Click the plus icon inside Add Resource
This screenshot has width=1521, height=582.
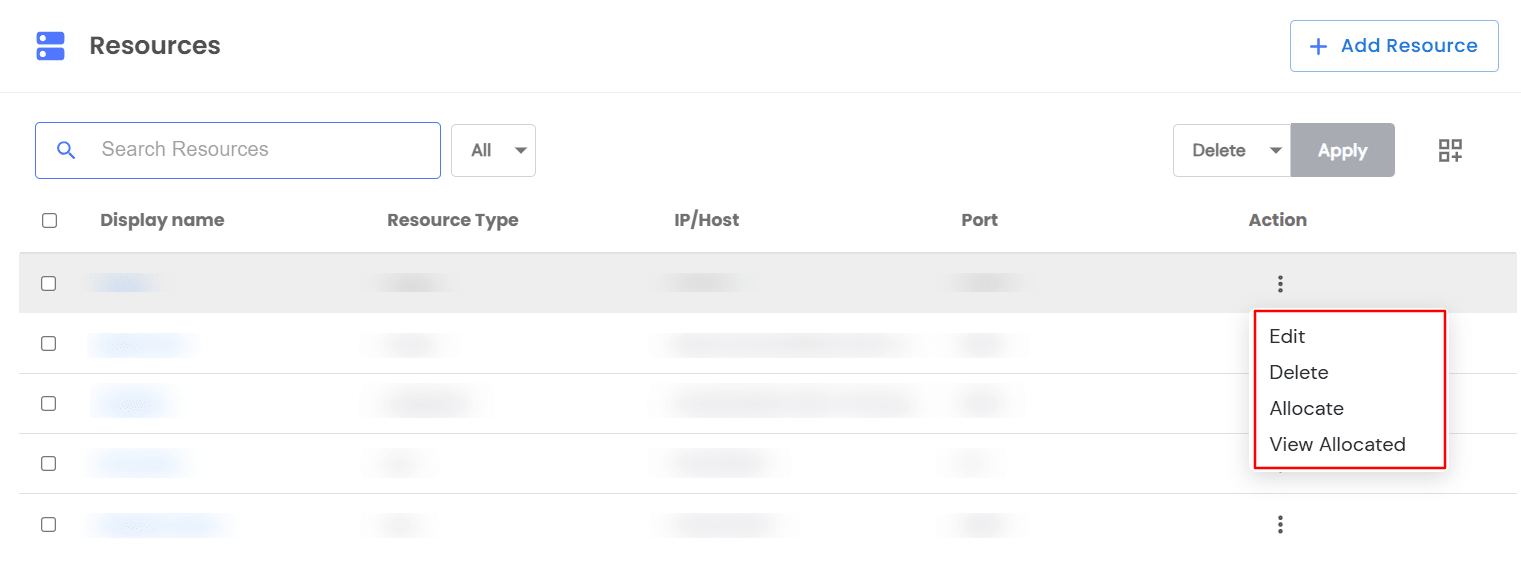1318,46
